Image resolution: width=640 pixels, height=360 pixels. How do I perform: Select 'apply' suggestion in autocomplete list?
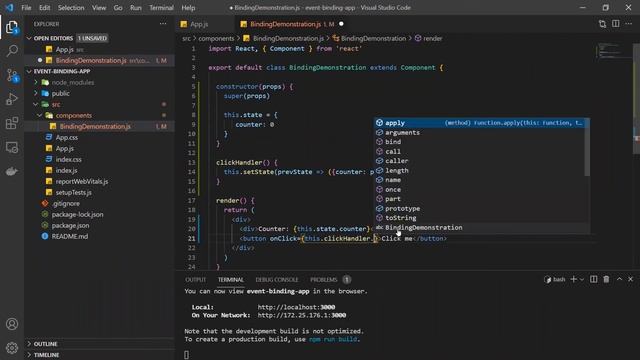[480, 123]
